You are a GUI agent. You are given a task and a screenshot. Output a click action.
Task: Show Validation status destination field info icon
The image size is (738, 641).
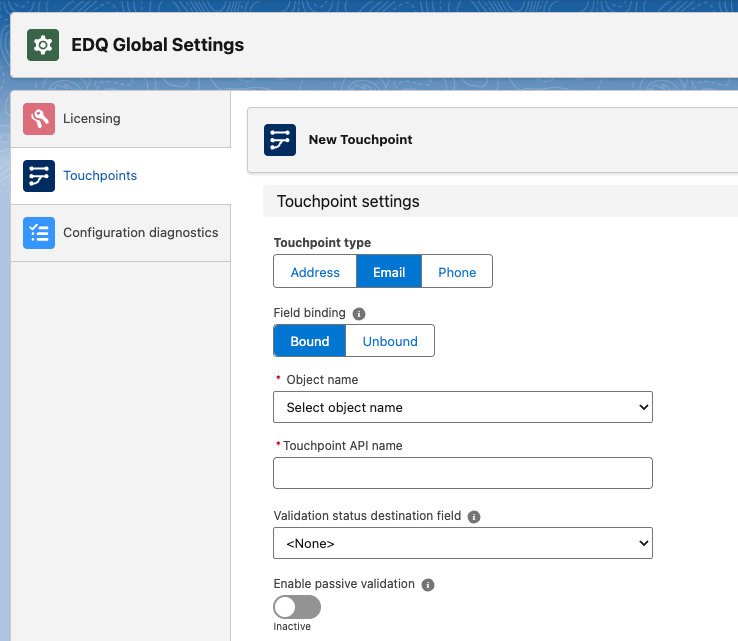[x=474, y=517]
